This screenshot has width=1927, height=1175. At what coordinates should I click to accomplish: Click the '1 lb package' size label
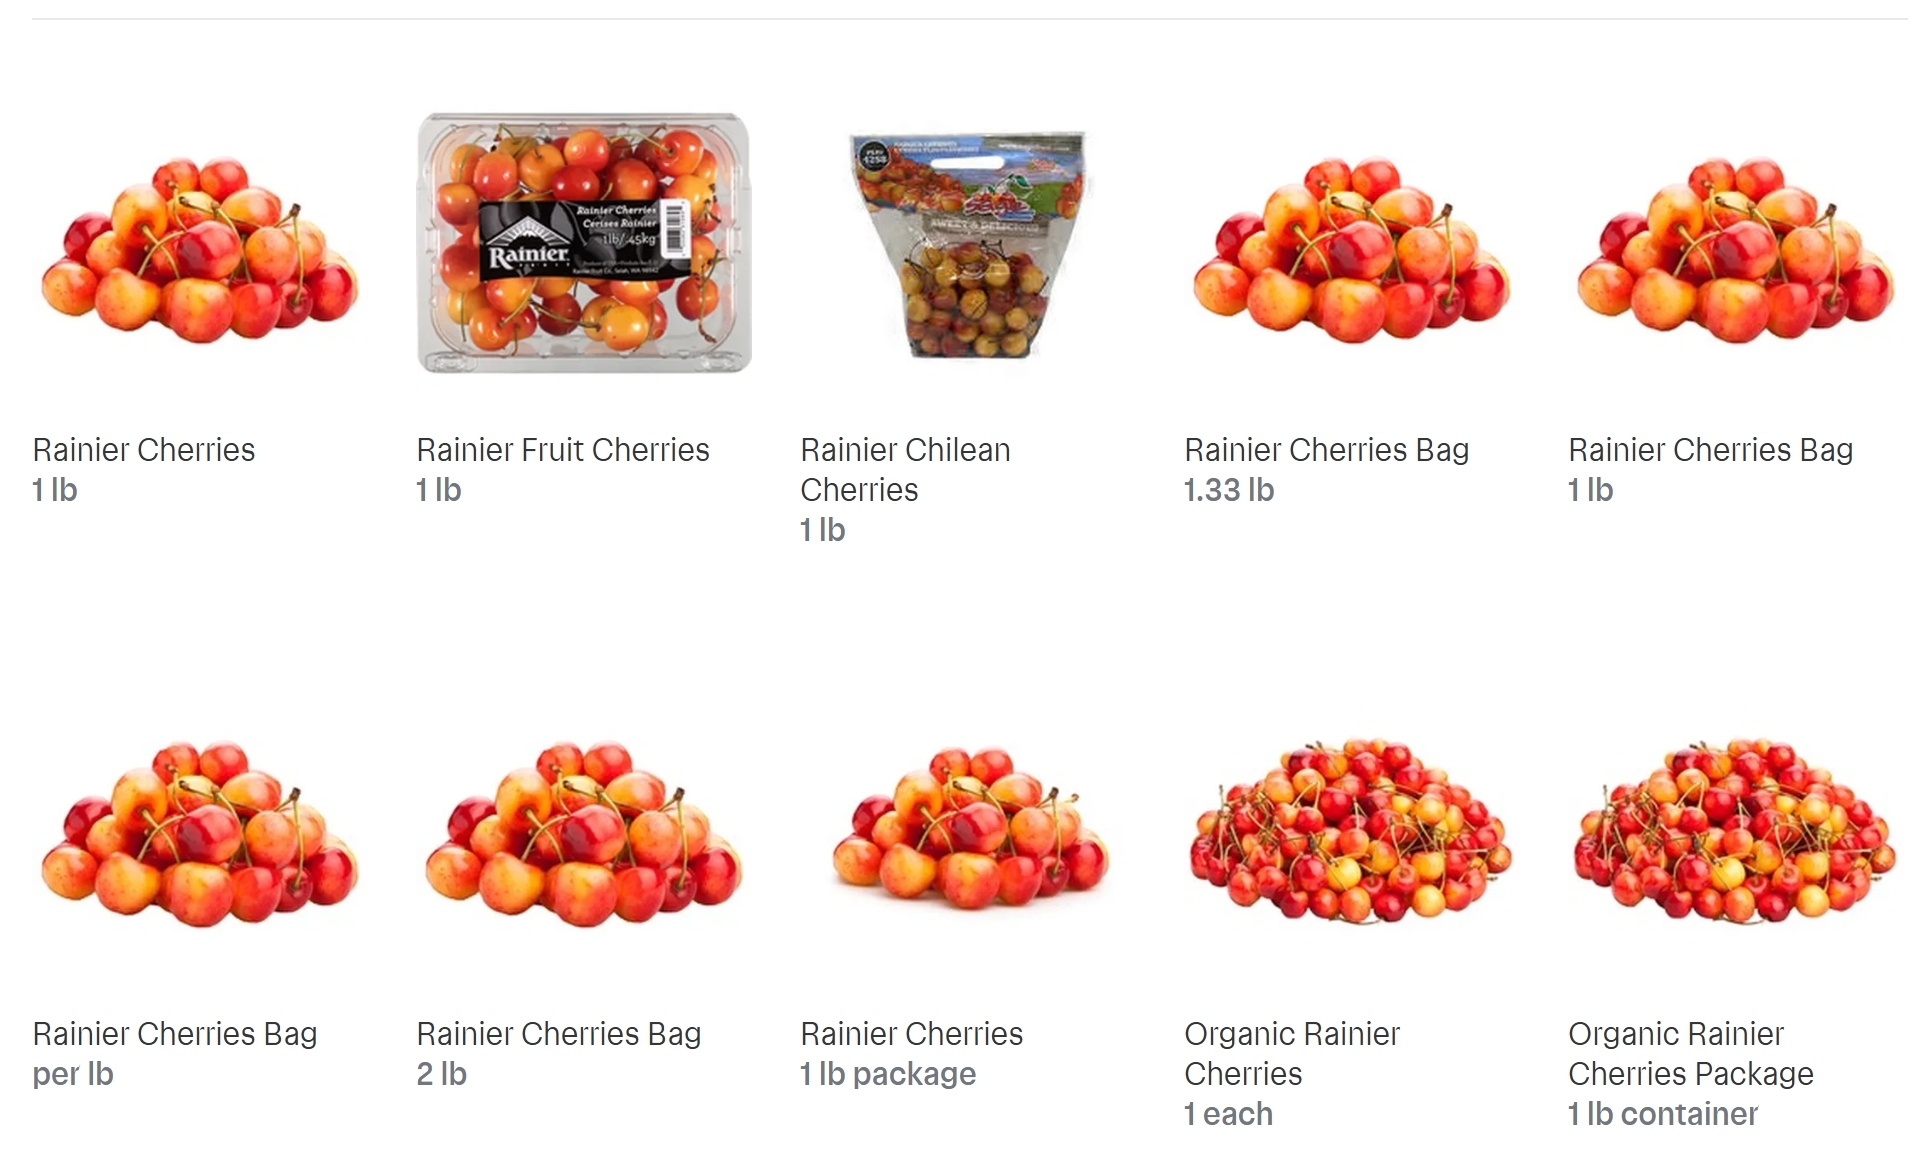(x=888, y=1074)
